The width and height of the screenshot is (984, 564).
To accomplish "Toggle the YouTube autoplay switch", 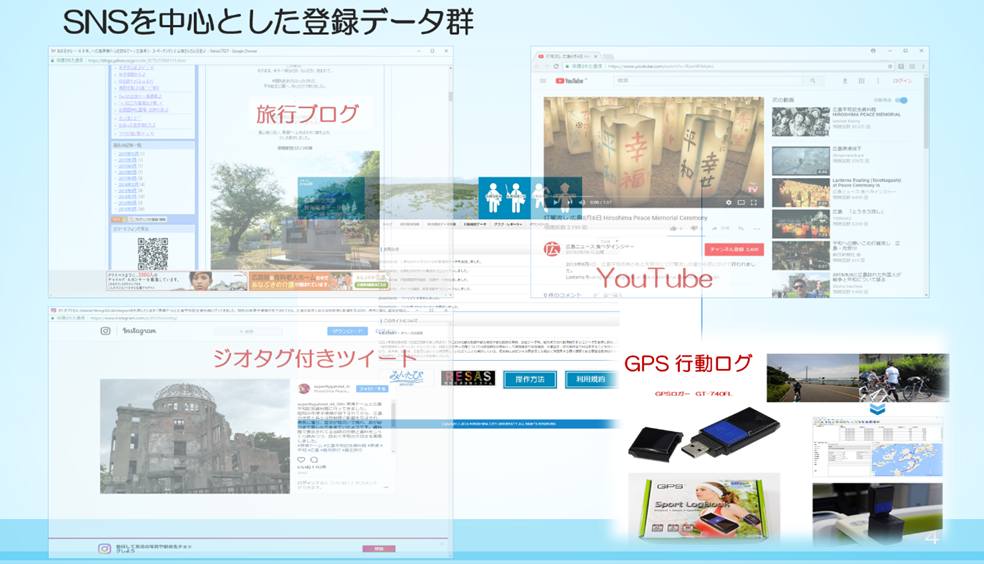I will click(x=901, y=100).
